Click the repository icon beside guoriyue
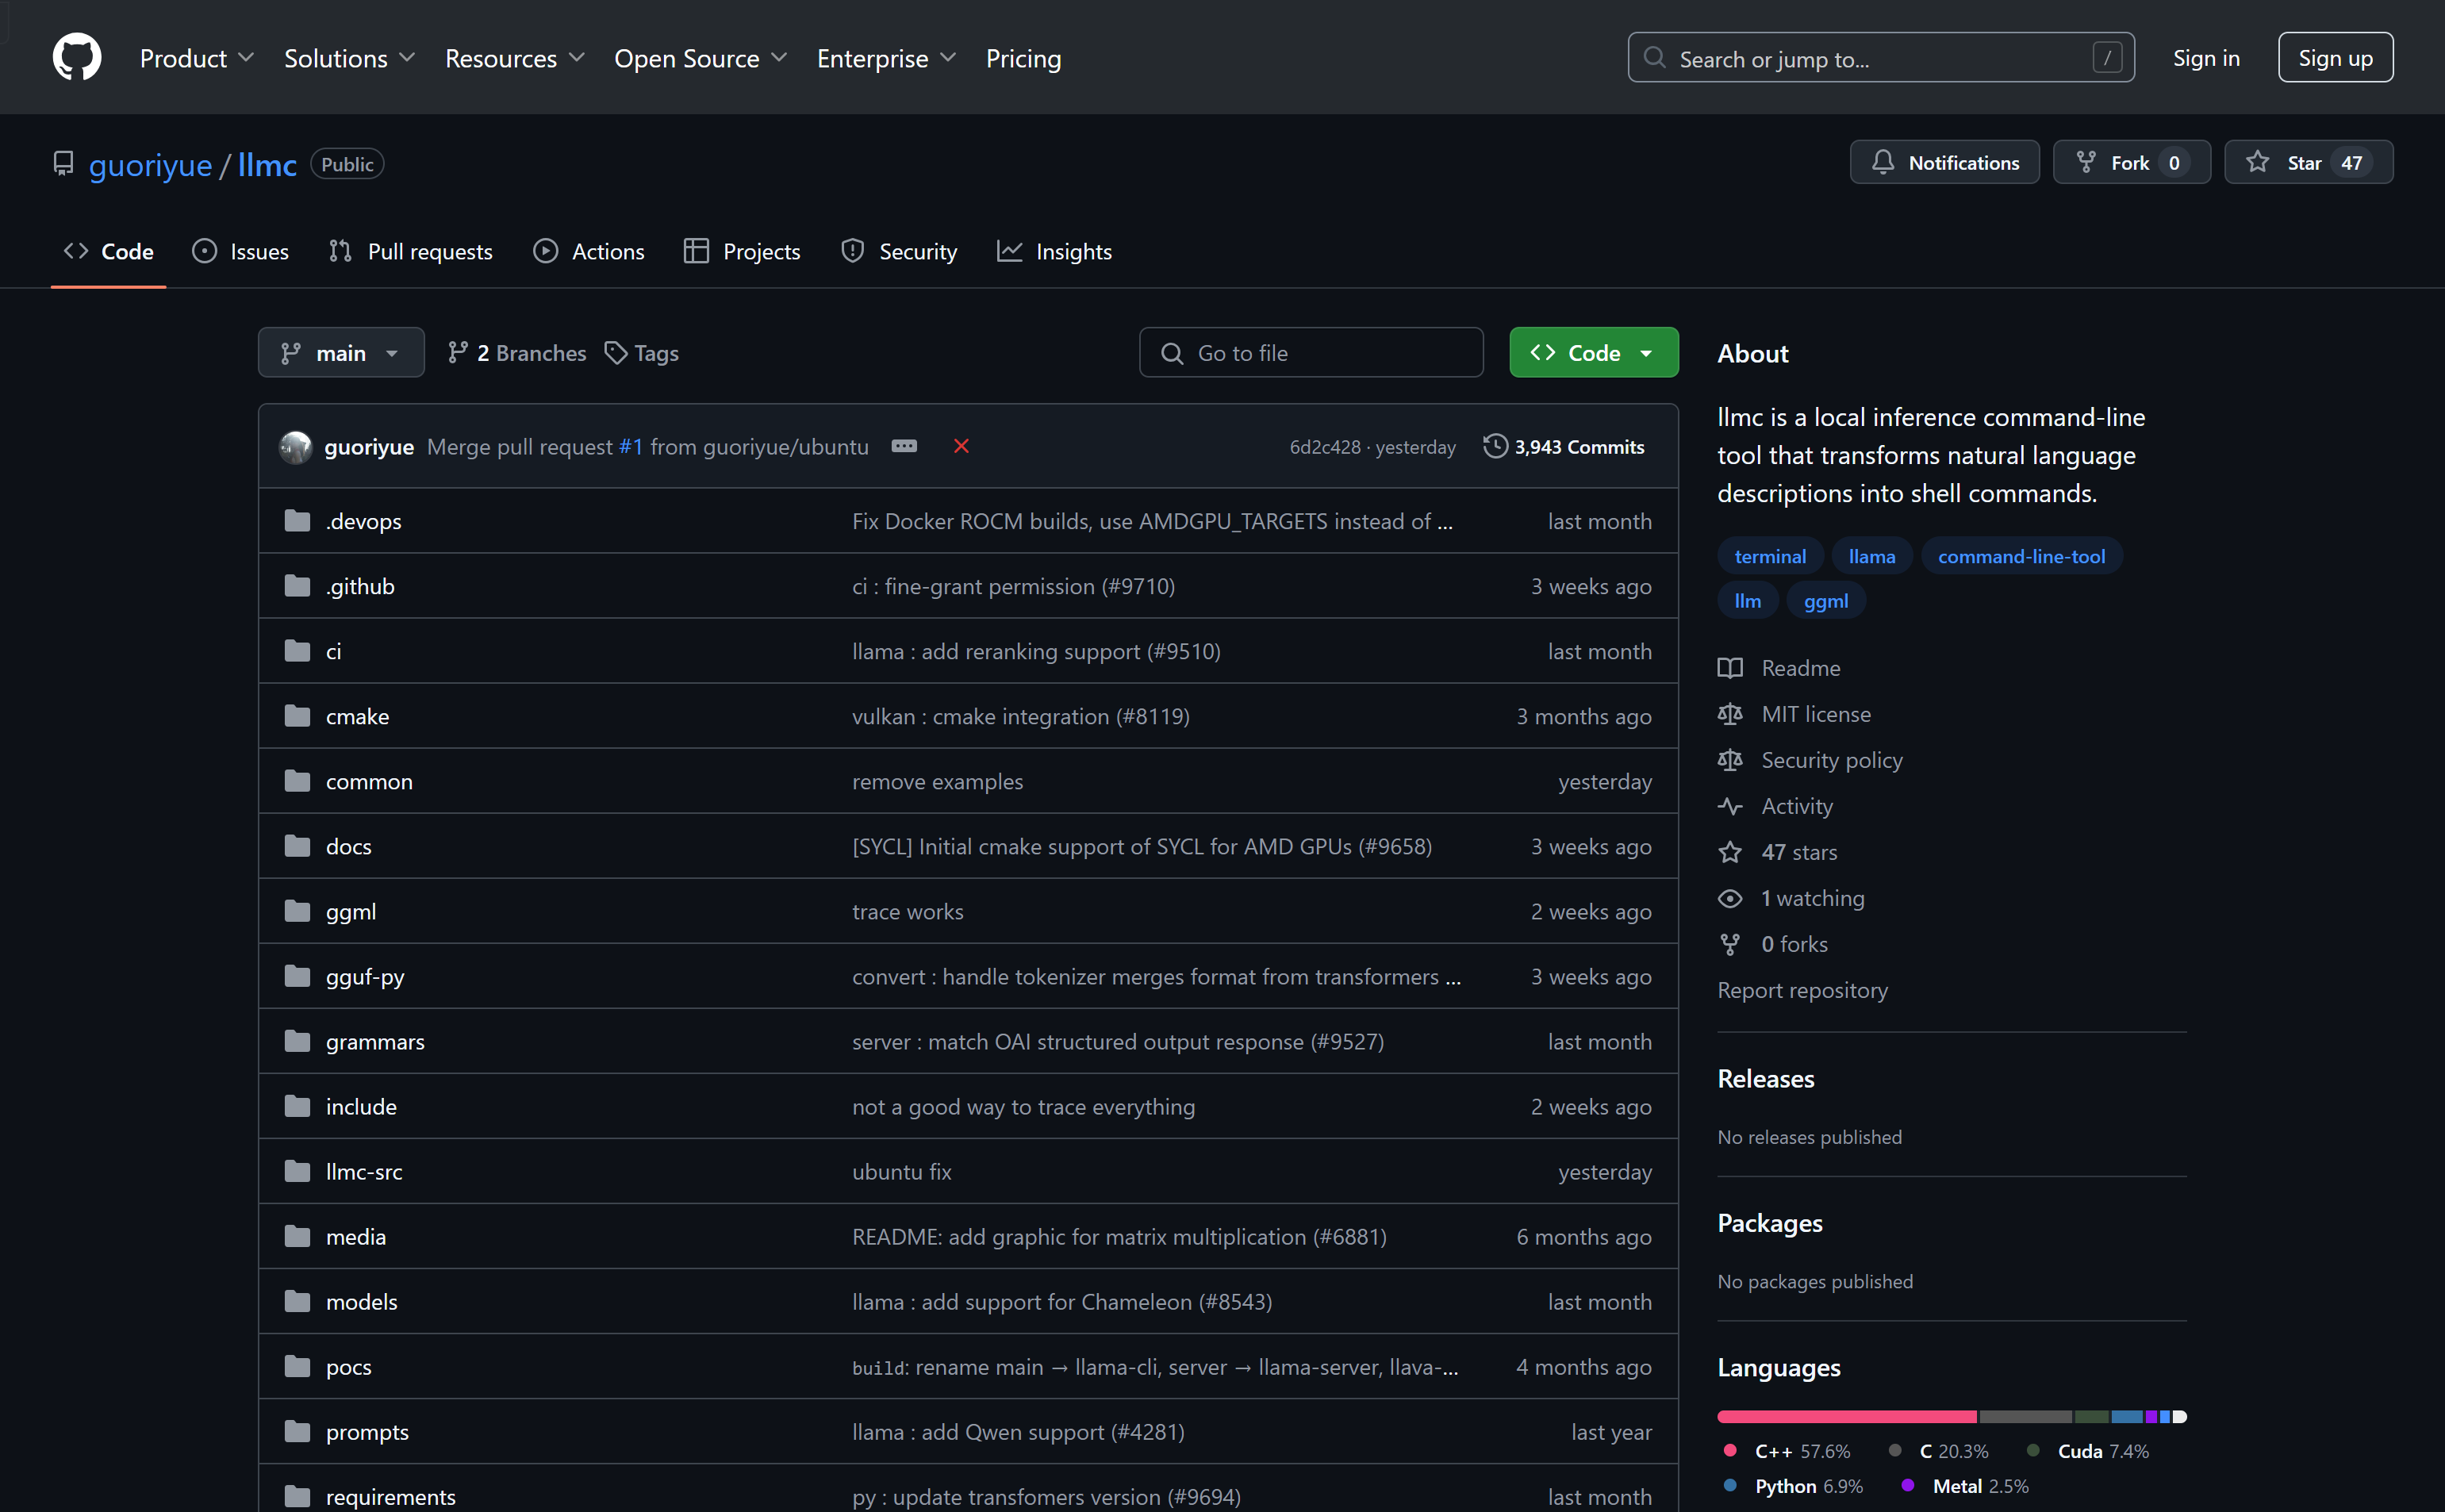 [x=63, y=163]
